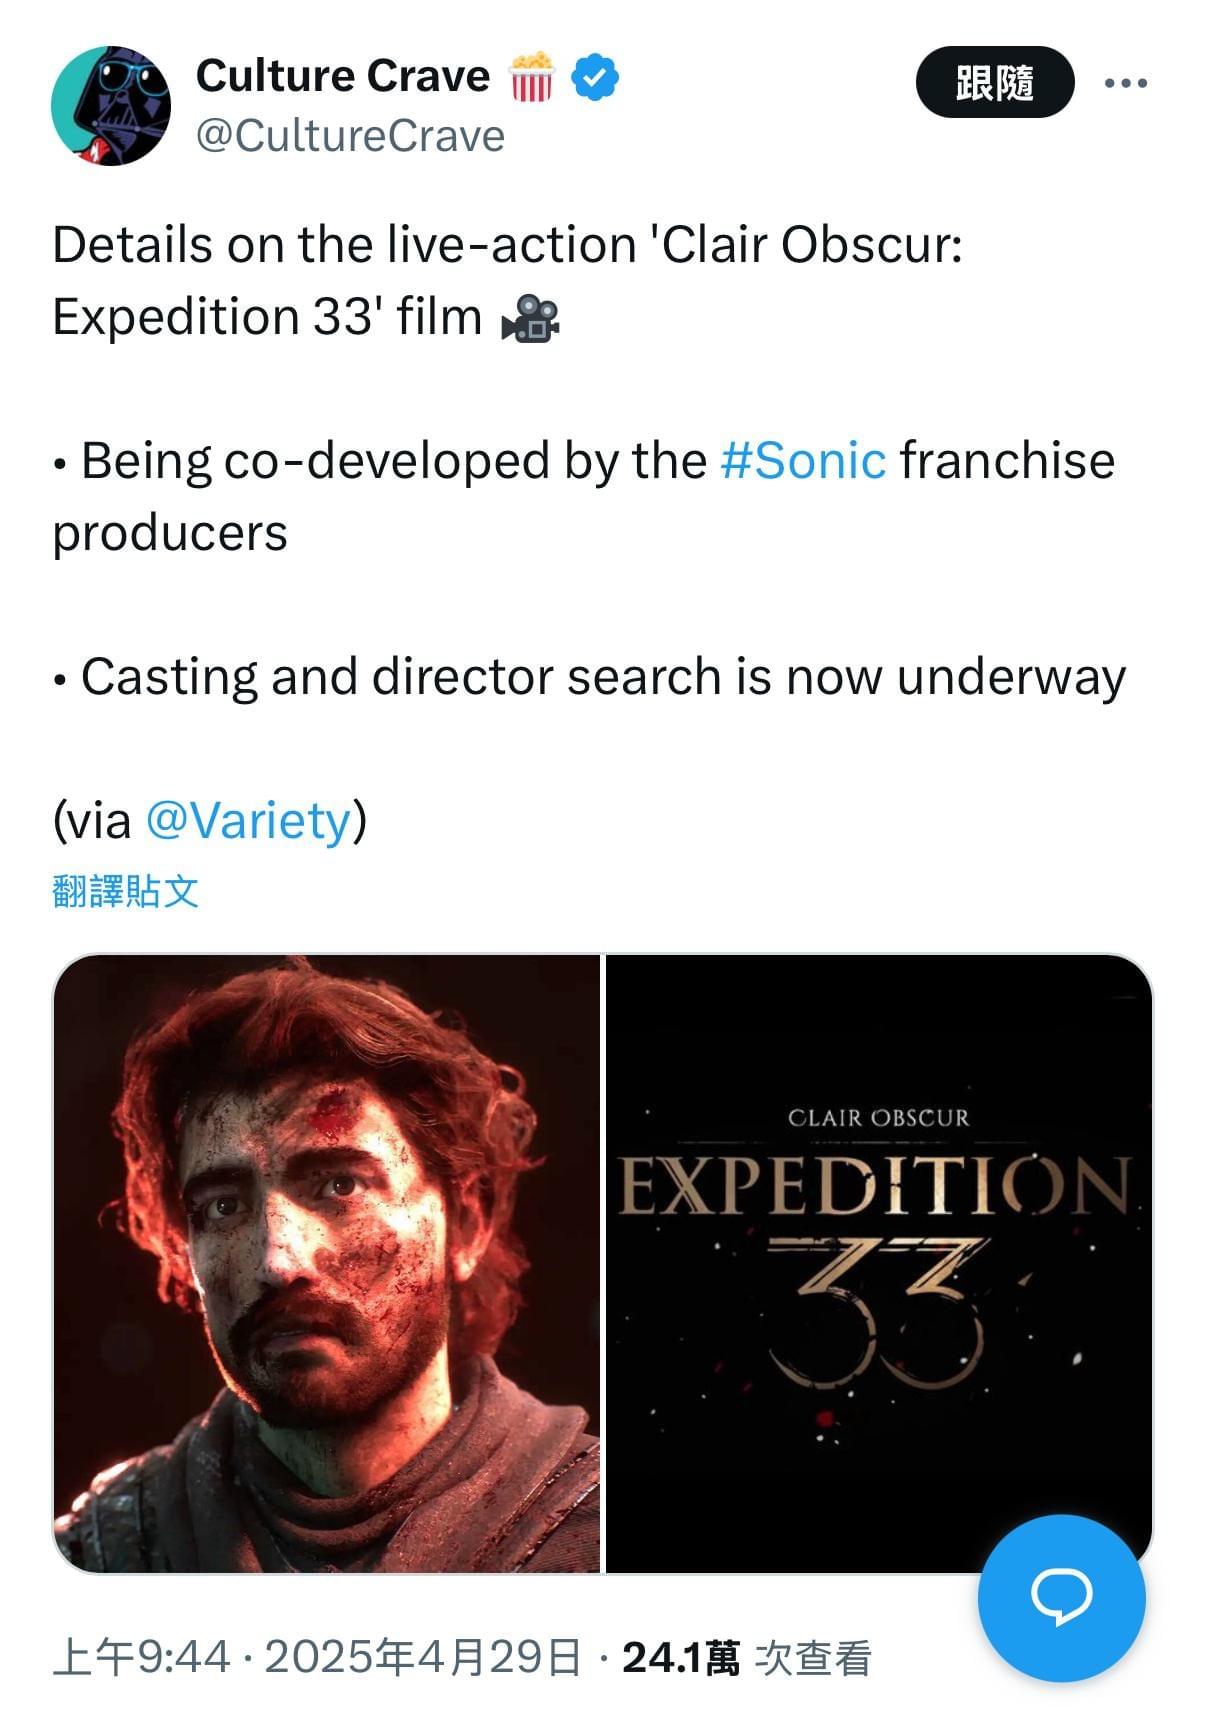Open the bloodied character image
Screen dimensions: 1206x1732
326,1263
